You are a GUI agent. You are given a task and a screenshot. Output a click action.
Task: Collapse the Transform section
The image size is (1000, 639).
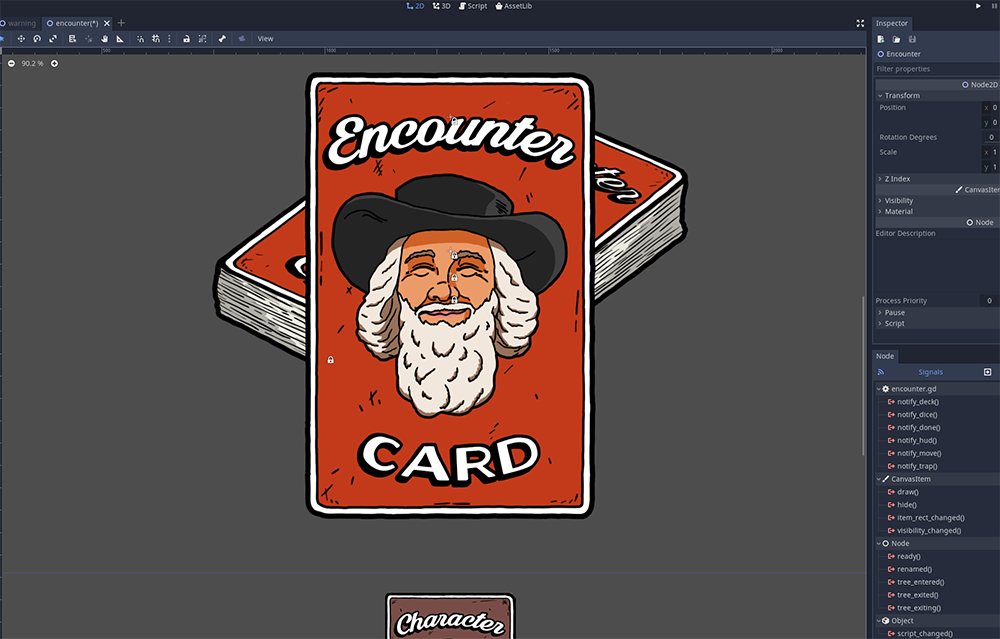click(902, 96)
